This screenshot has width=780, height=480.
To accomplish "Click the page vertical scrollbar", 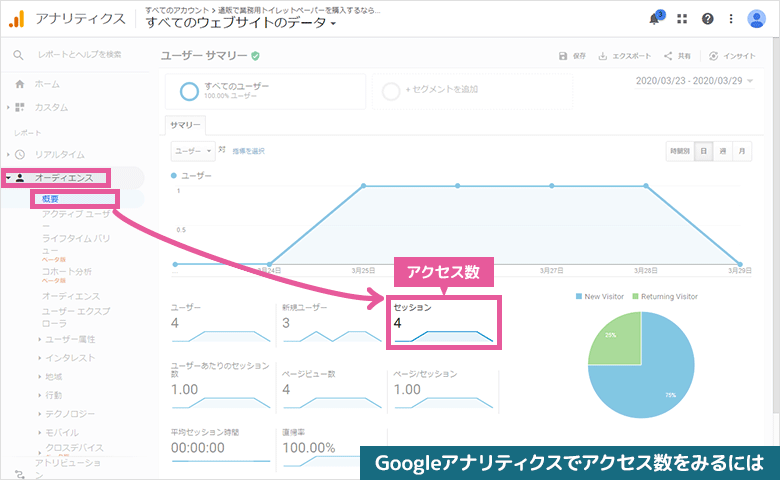I will (777, 224).
